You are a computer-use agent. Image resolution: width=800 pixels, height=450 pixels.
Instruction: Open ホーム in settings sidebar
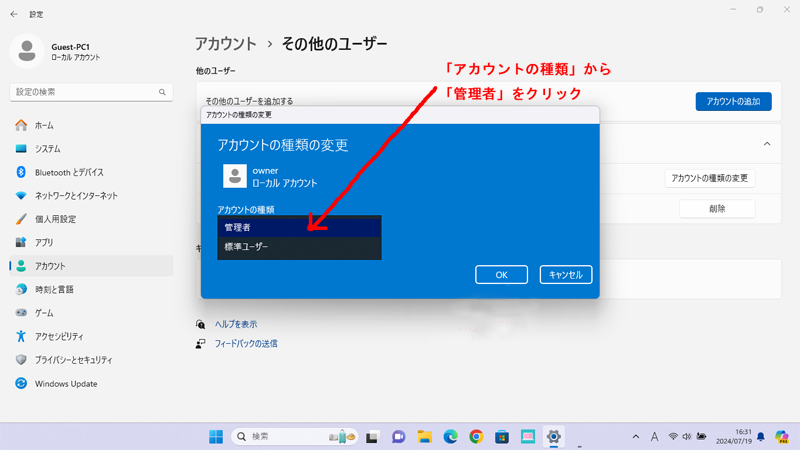pos(44,126)
